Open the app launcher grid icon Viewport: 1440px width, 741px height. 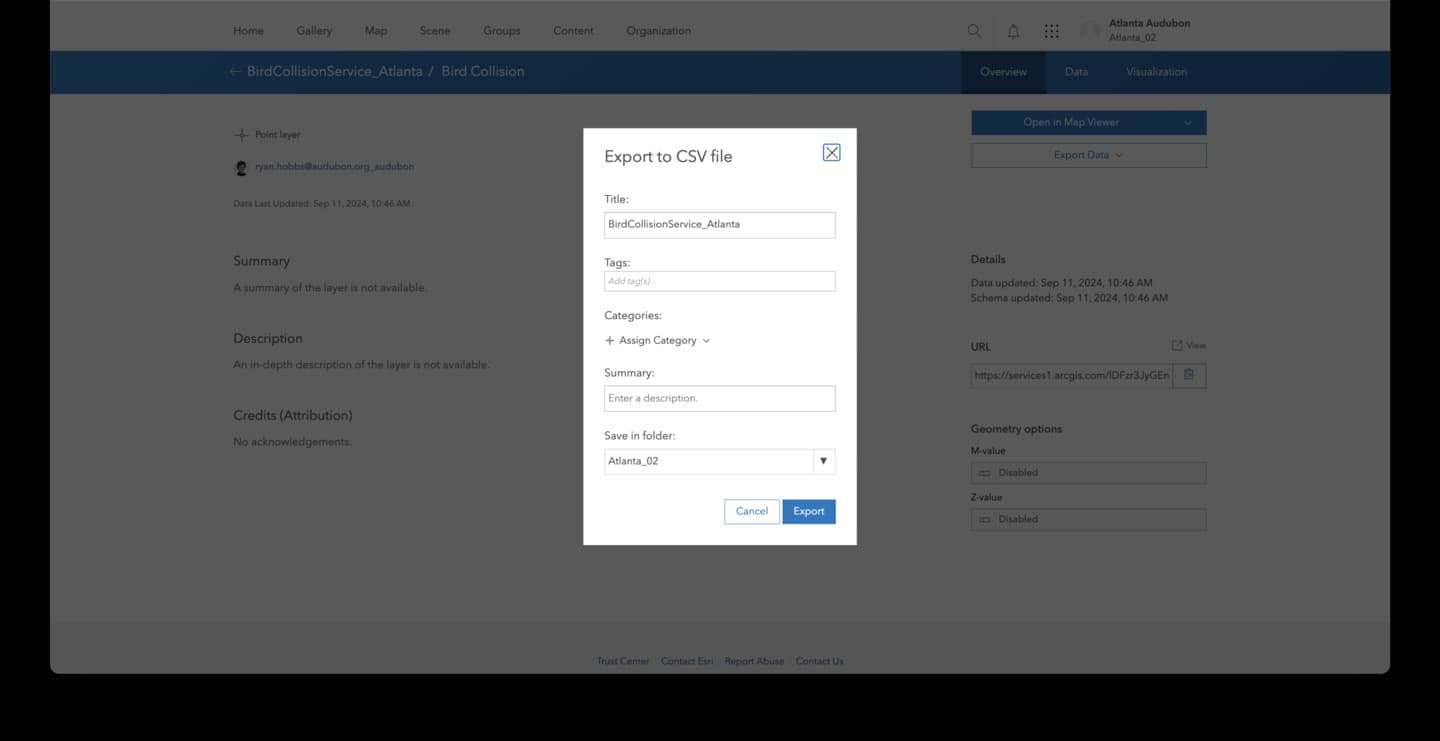coord(1052,31)
